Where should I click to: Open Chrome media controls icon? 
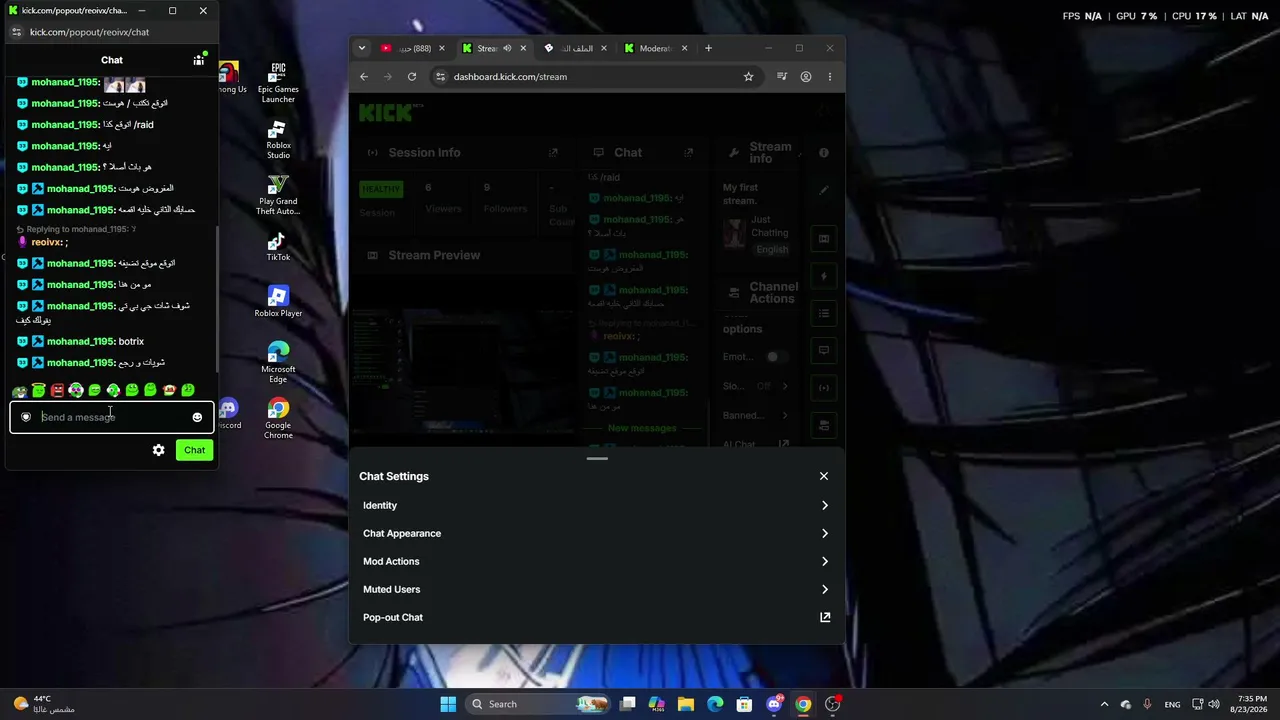click(x=782, y=77)
